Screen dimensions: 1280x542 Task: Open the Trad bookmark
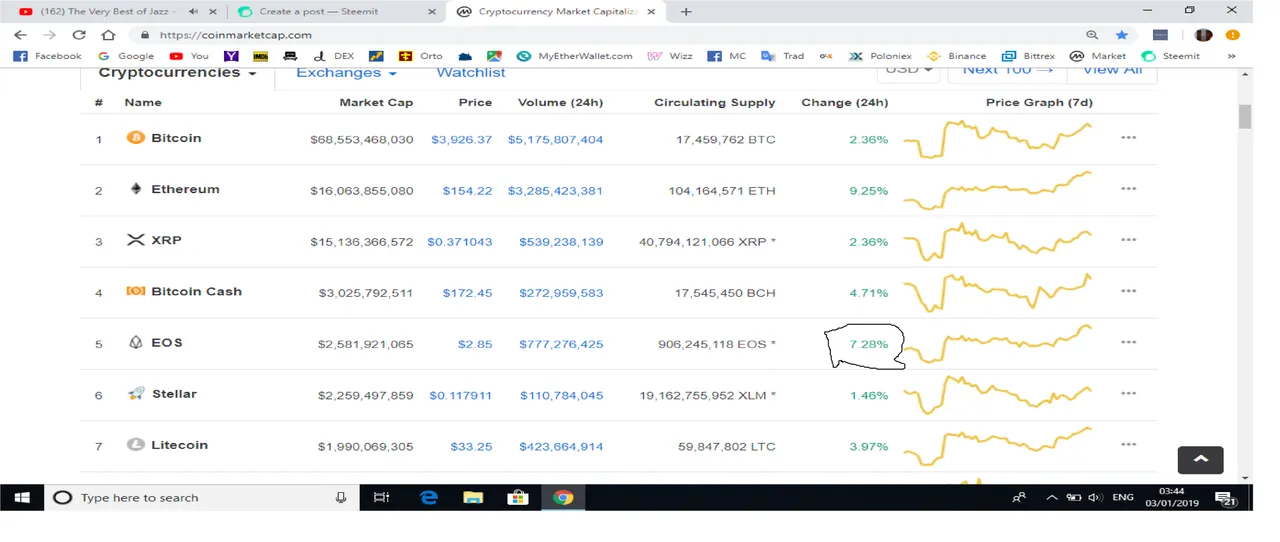pyautogui.click(x=783, y=56)
